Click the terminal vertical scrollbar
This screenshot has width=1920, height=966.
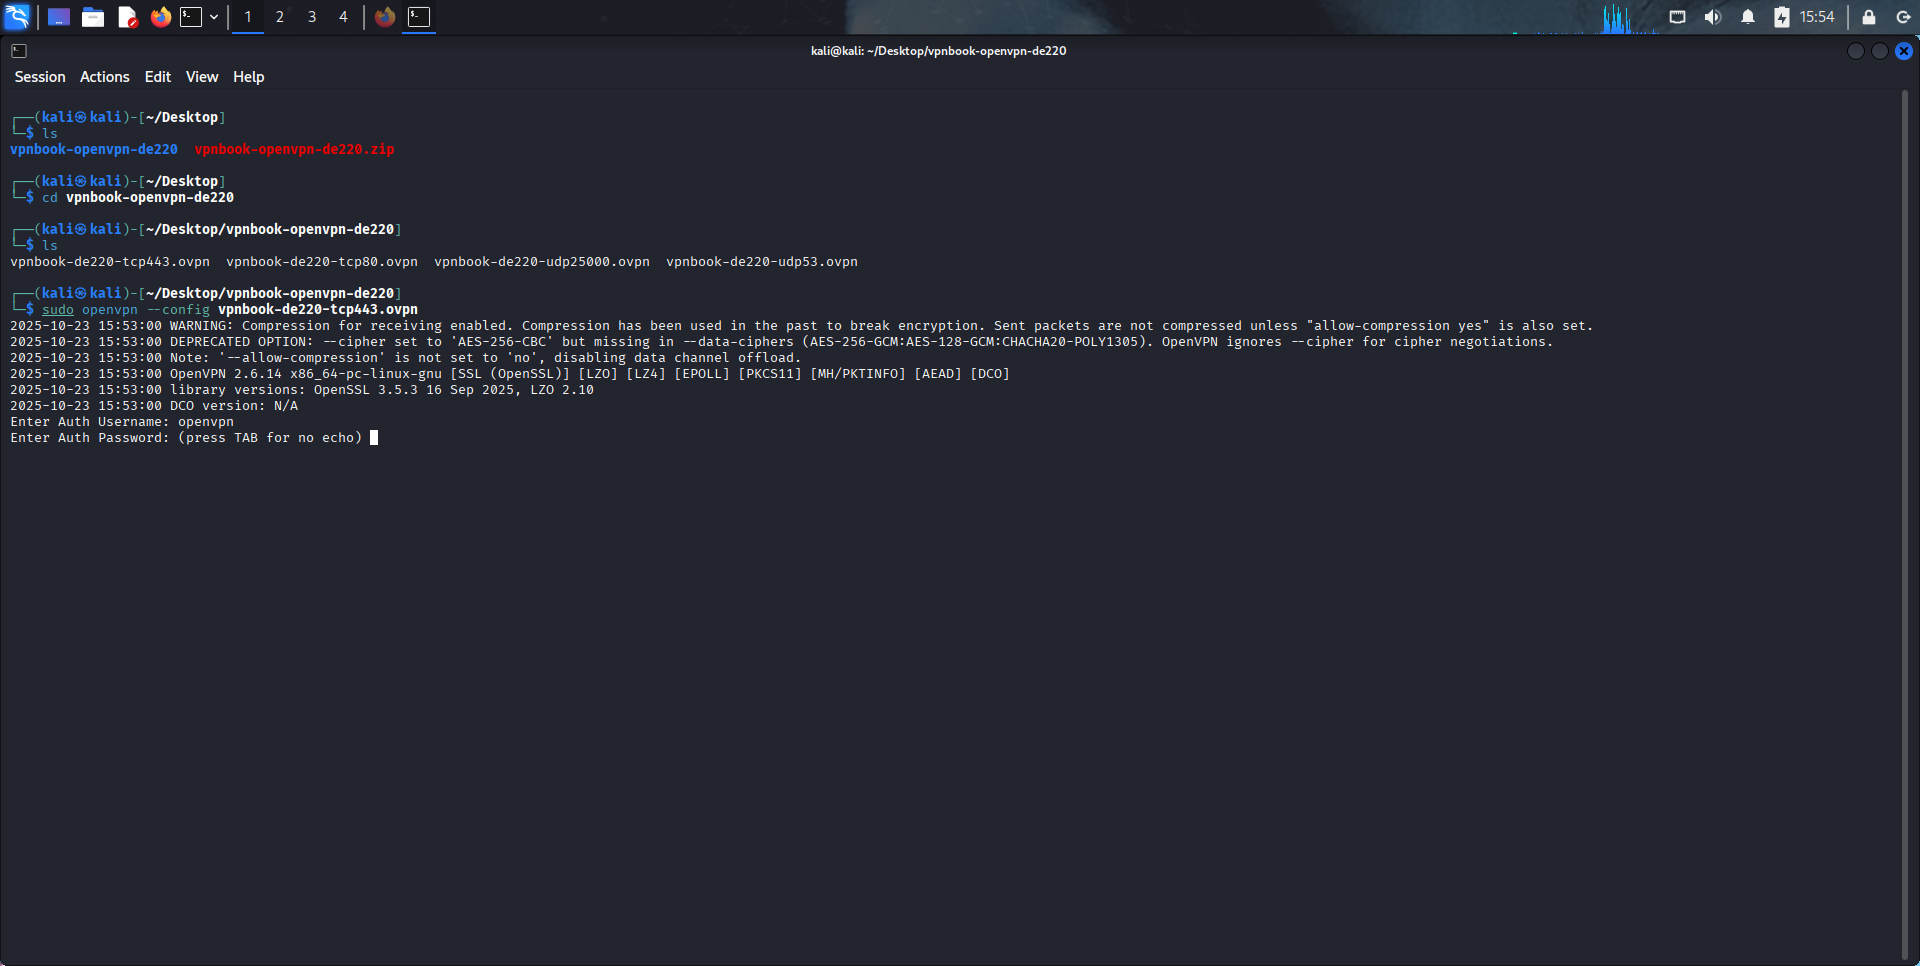coord(1905,525)
